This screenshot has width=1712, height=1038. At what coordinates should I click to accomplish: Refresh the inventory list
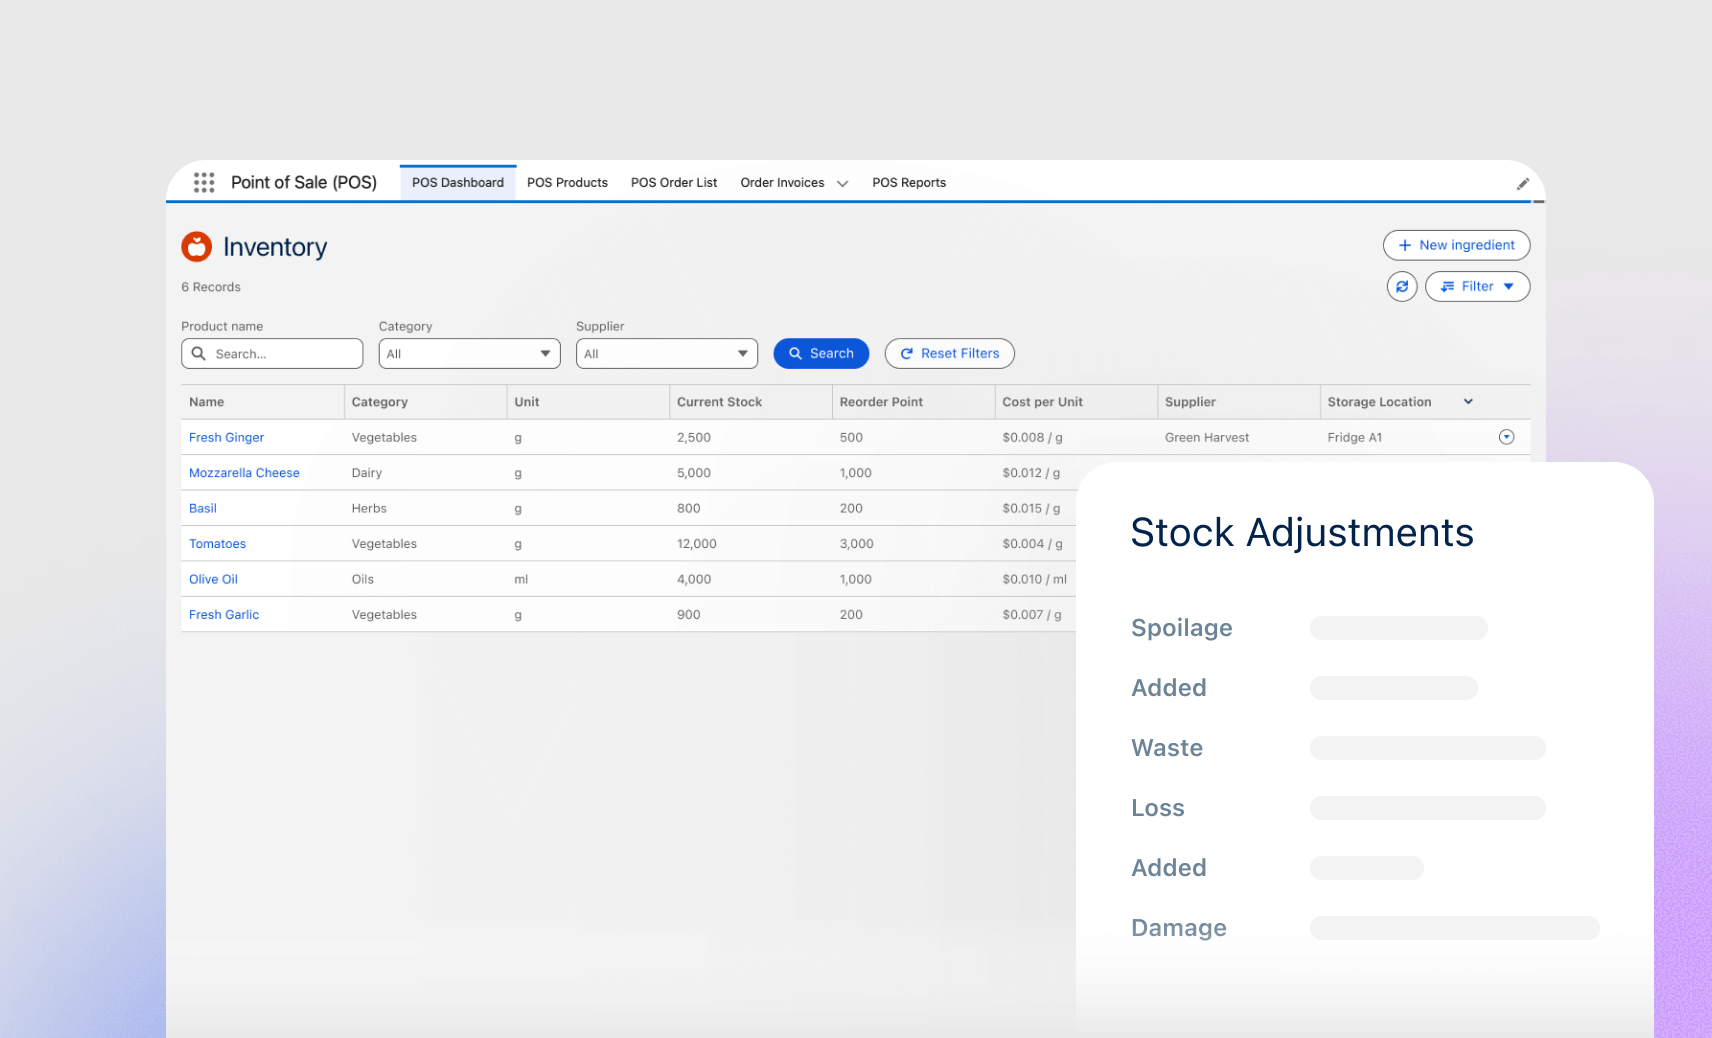[1401, 286]
